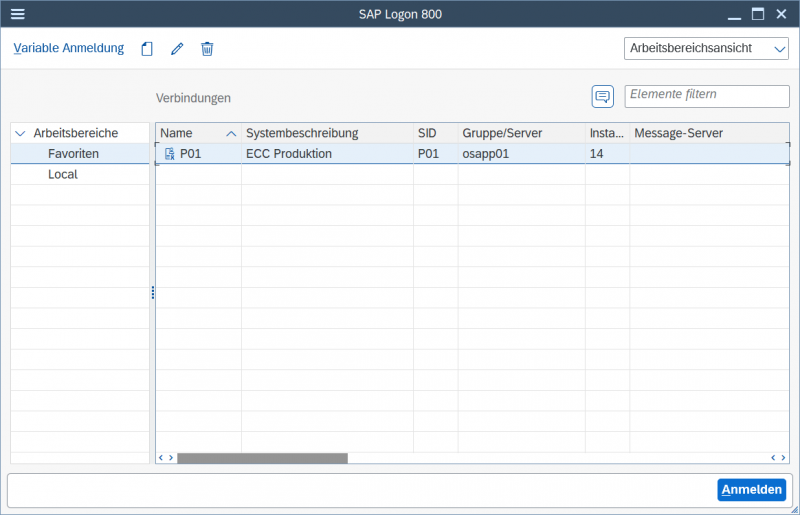Click SID column header
The height and width of the screenshot is (515, 800).
436,133
